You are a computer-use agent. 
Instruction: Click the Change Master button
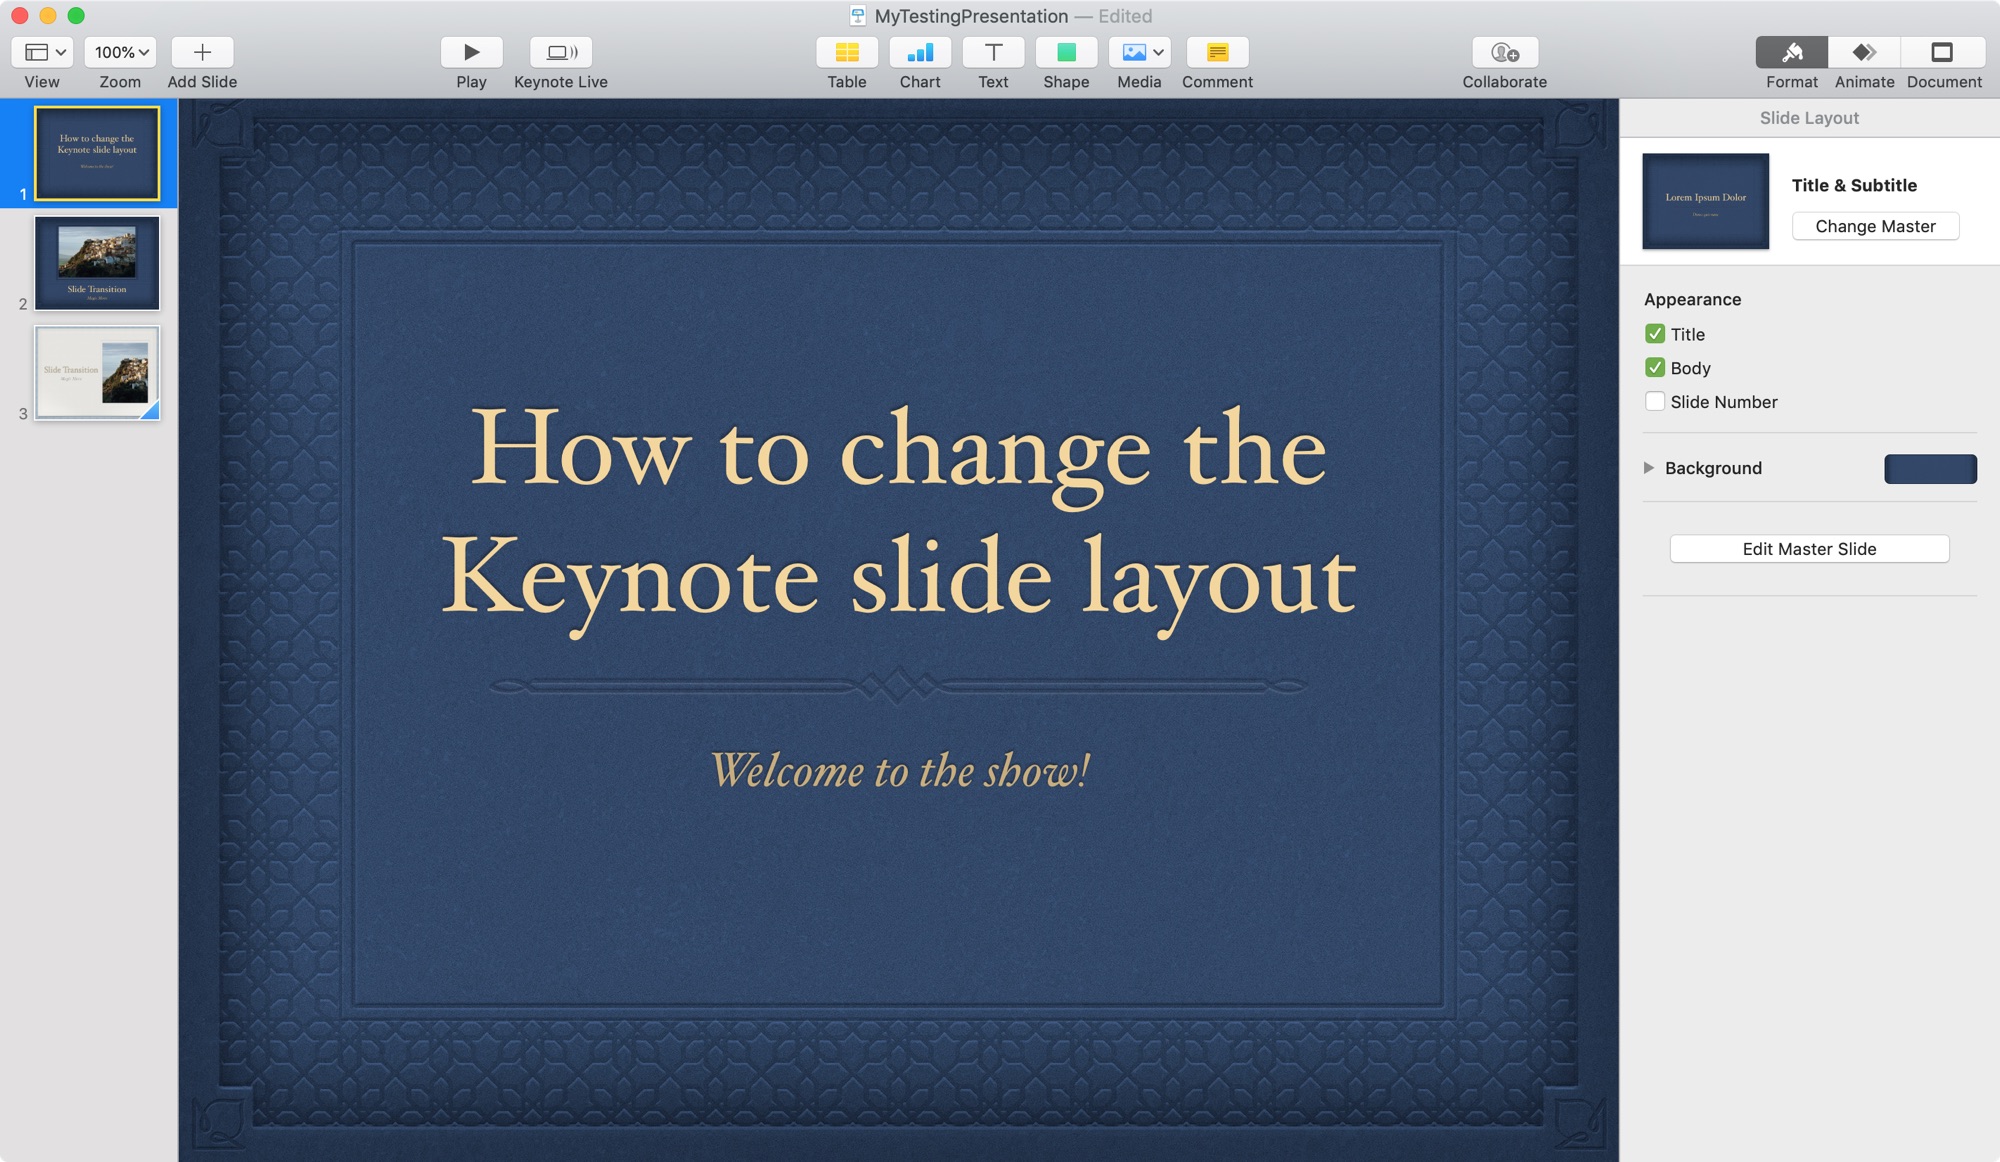[x=1875, y=226]
